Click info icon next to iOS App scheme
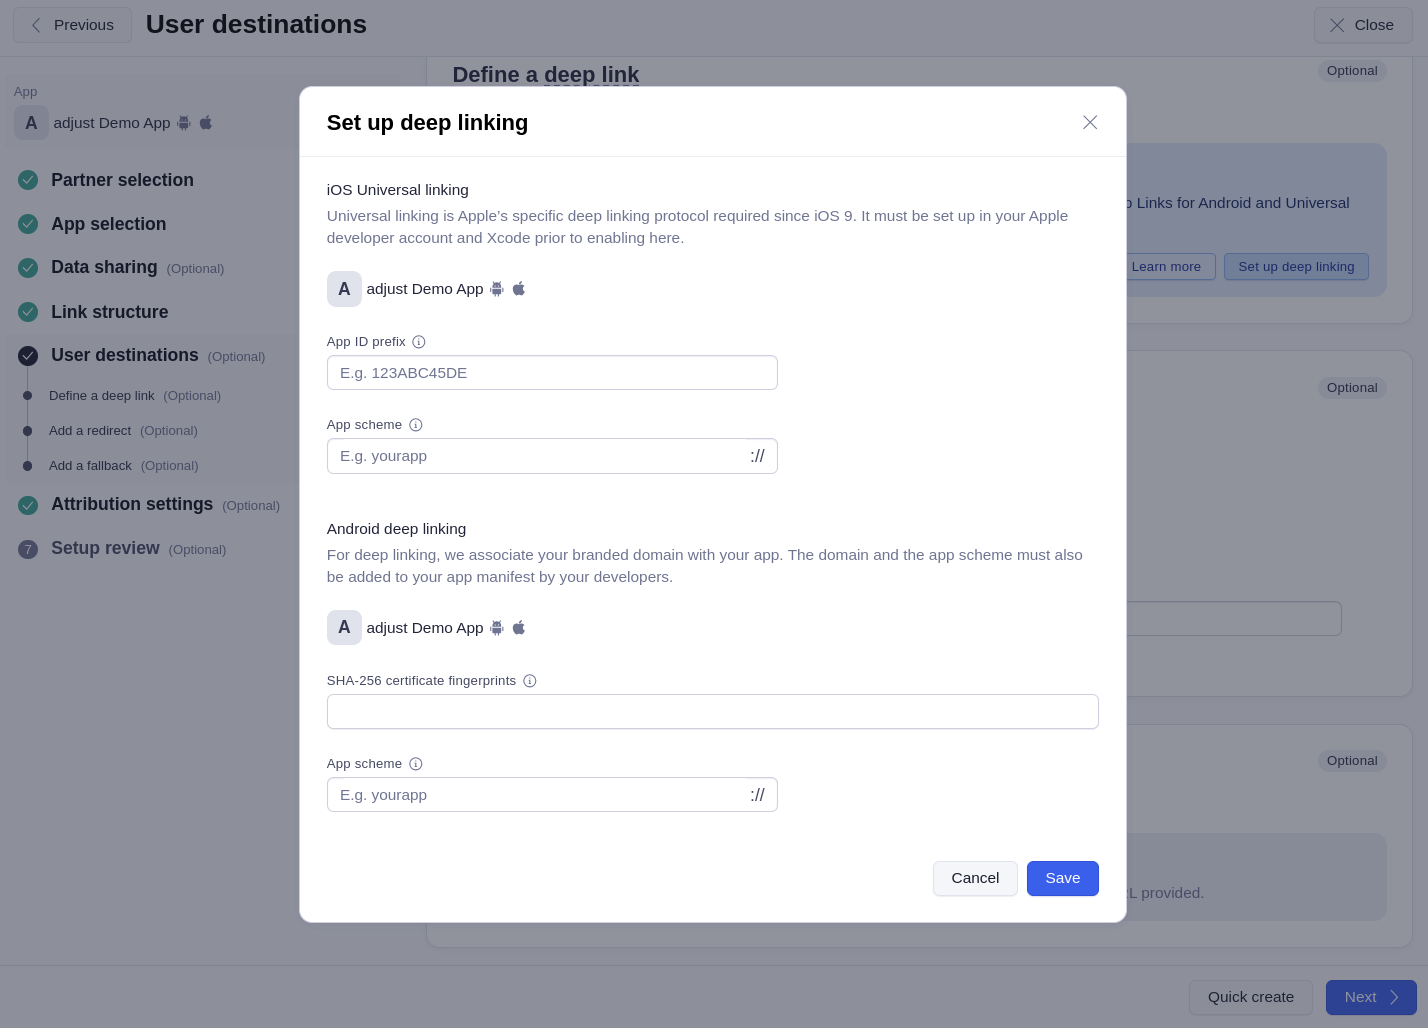The width and height of the screenshot is (1428, 1028). tap(416, 425)
